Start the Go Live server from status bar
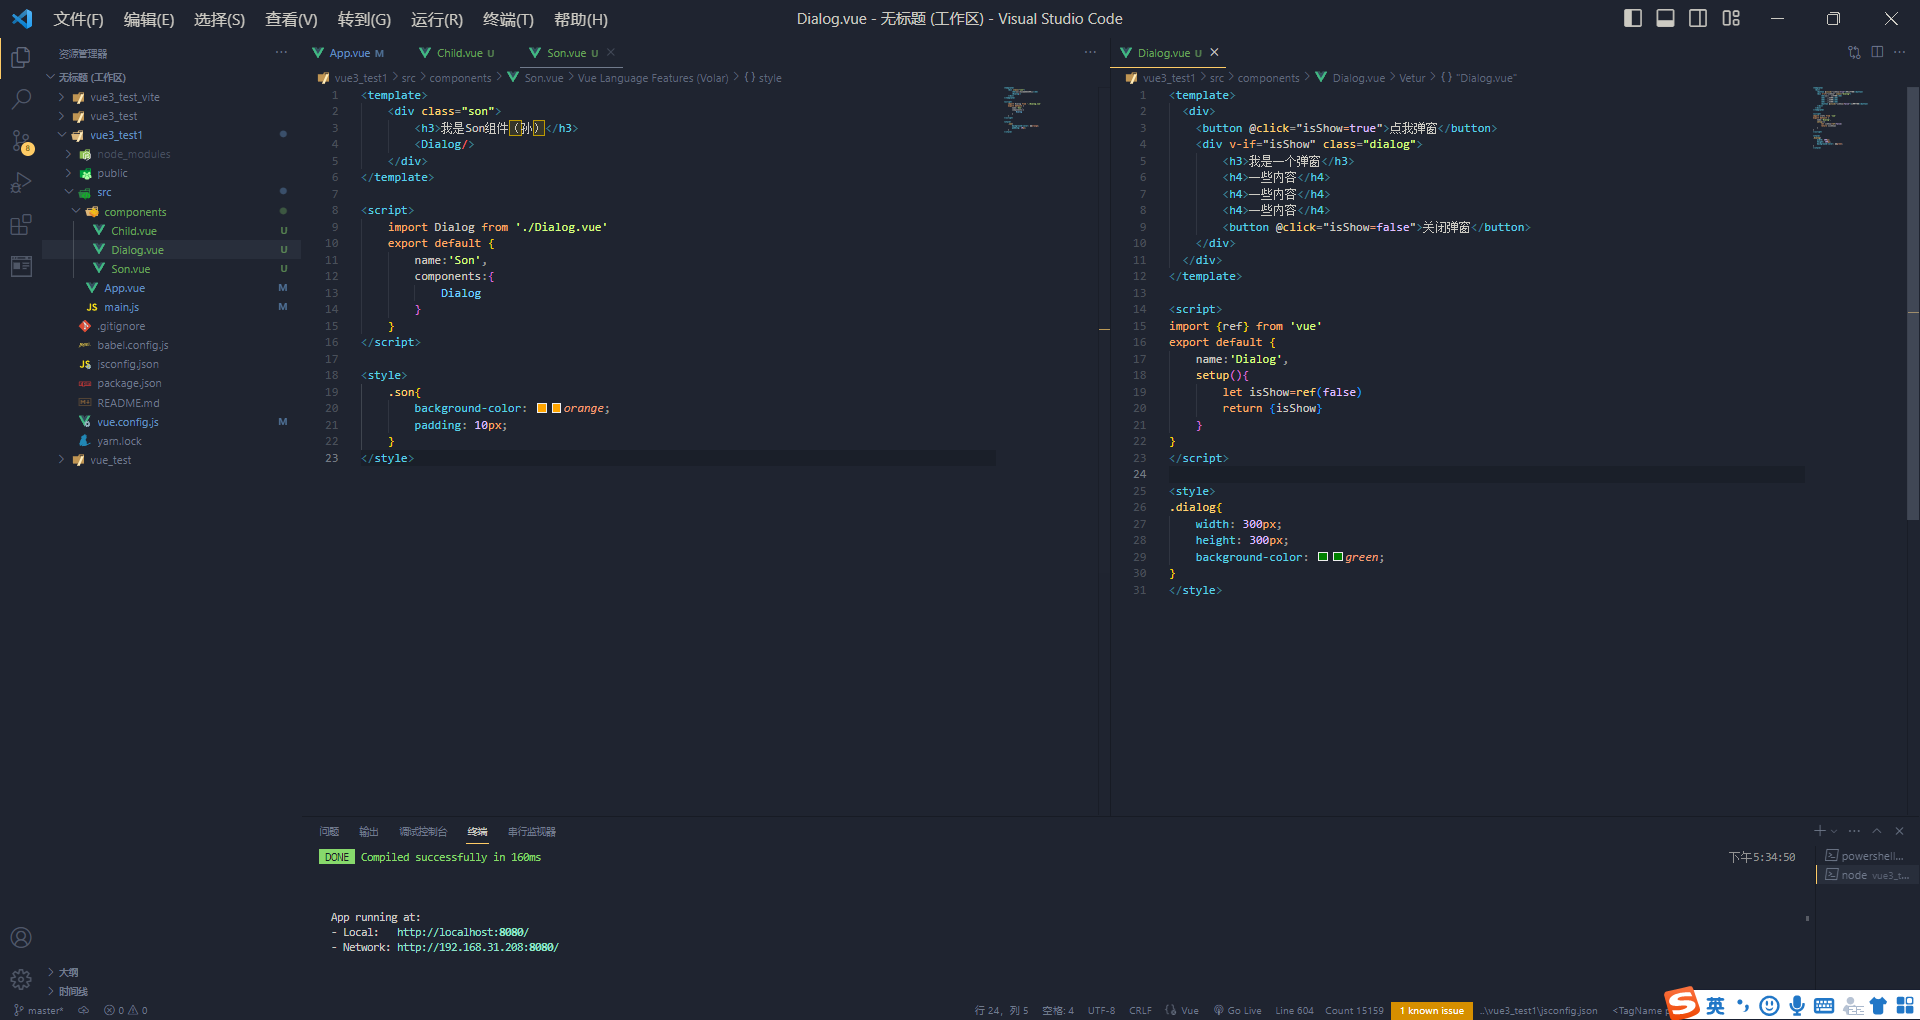Screen dimensions: 1920x1020 1237,1010
